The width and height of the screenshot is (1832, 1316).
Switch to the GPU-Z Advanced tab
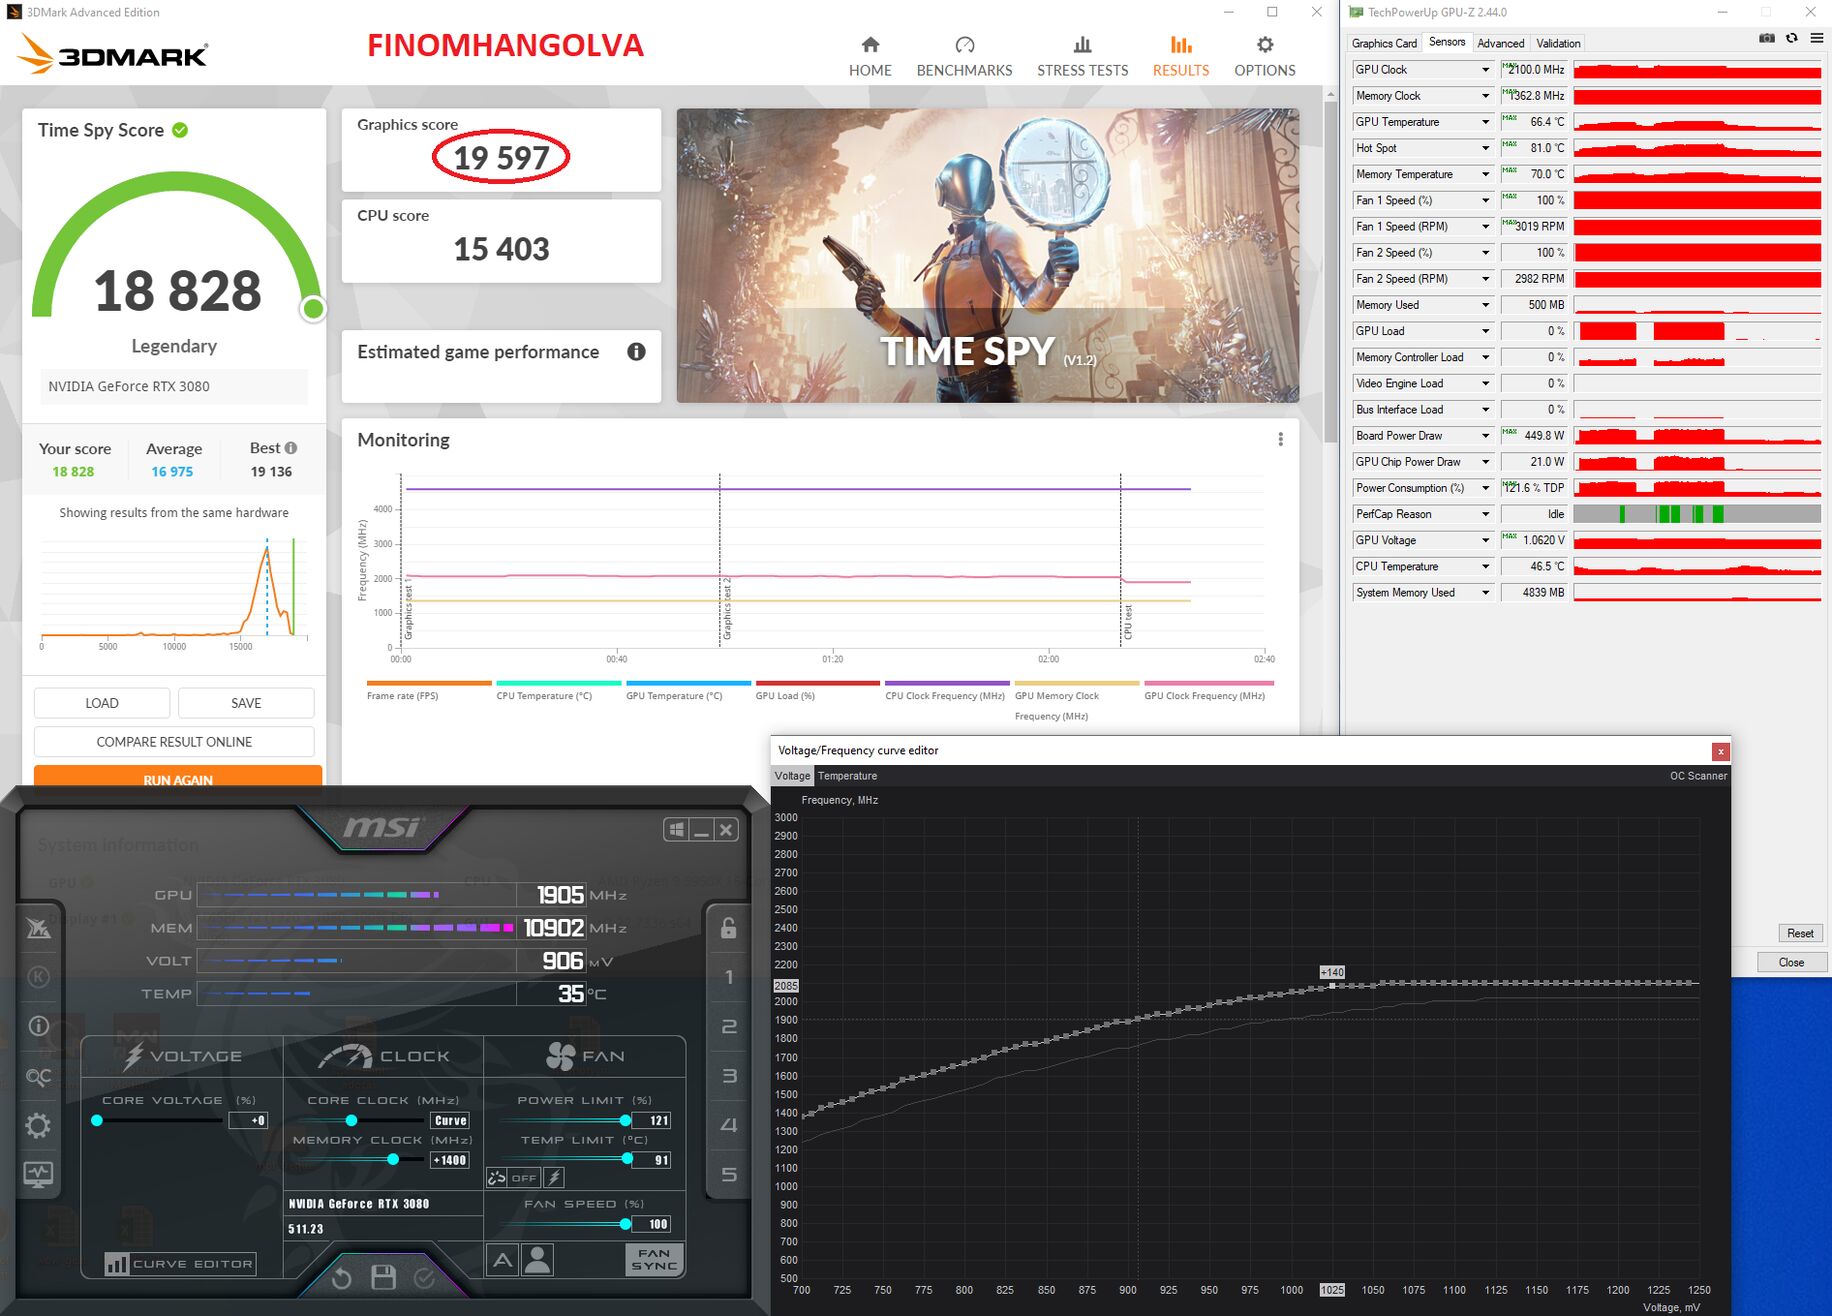pos(1501,43)
